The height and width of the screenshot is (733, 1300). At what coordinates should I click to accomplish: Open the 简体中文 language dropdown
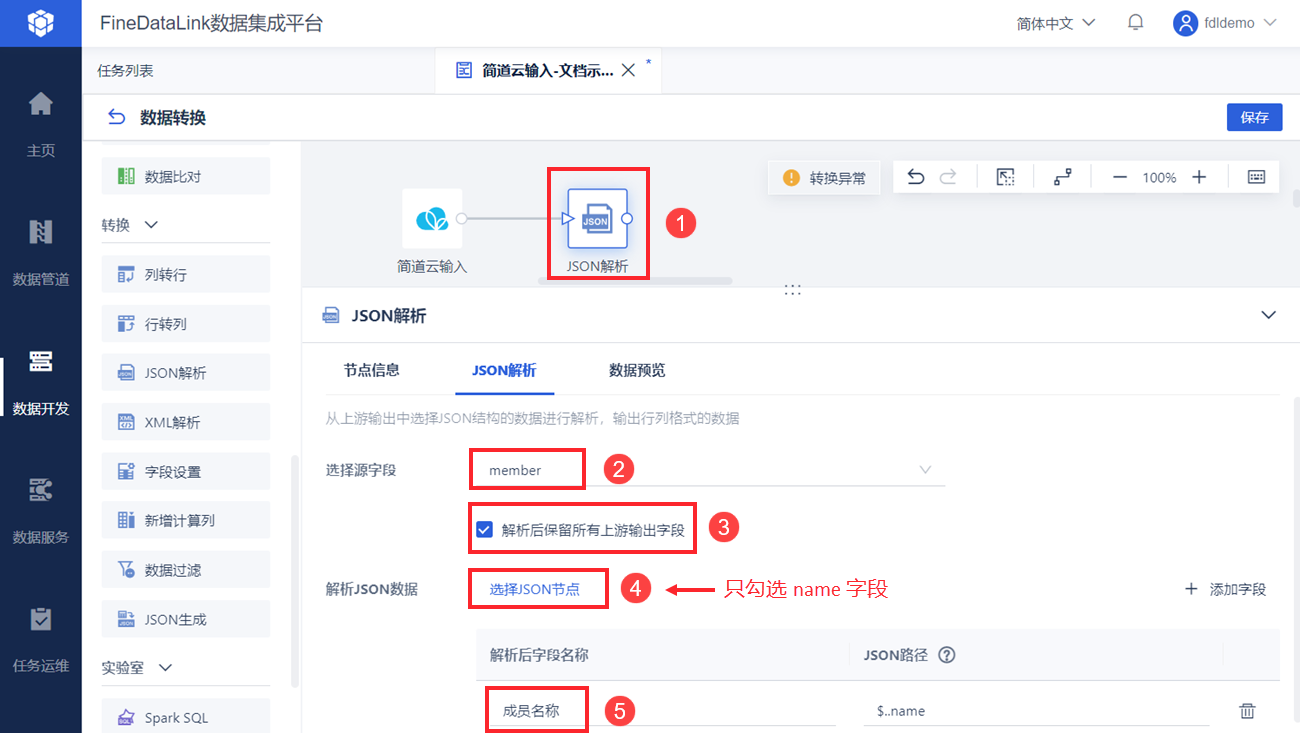click(x=1056, y=23)
